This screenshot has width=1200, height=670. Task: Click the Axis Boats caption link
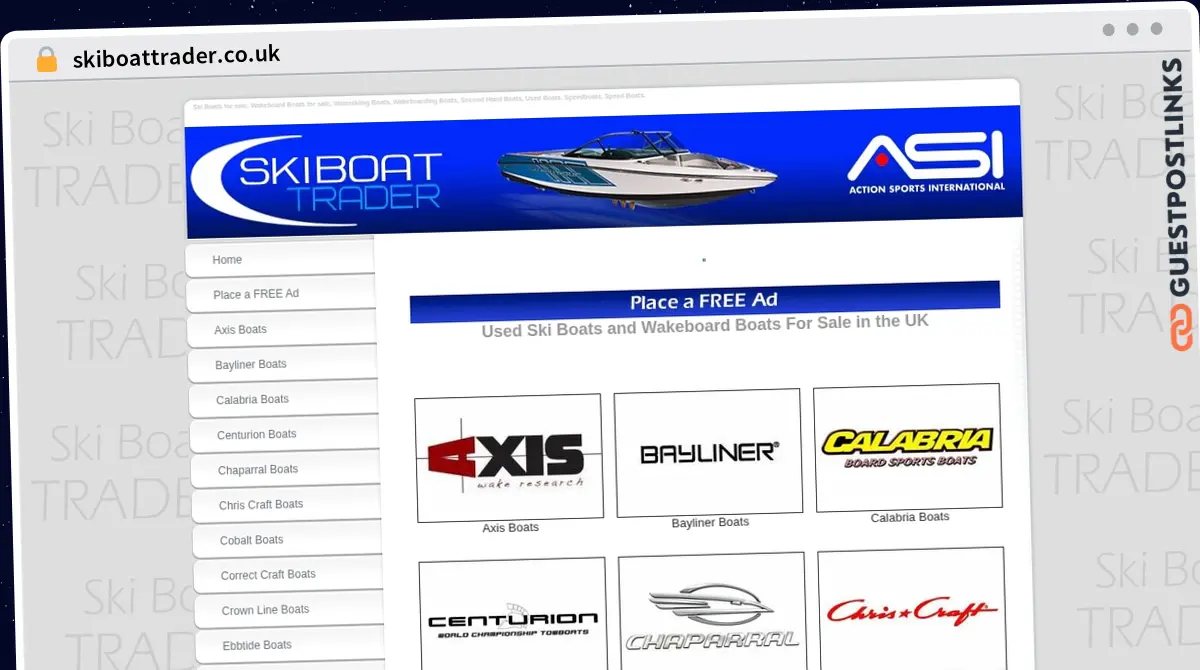511,528
